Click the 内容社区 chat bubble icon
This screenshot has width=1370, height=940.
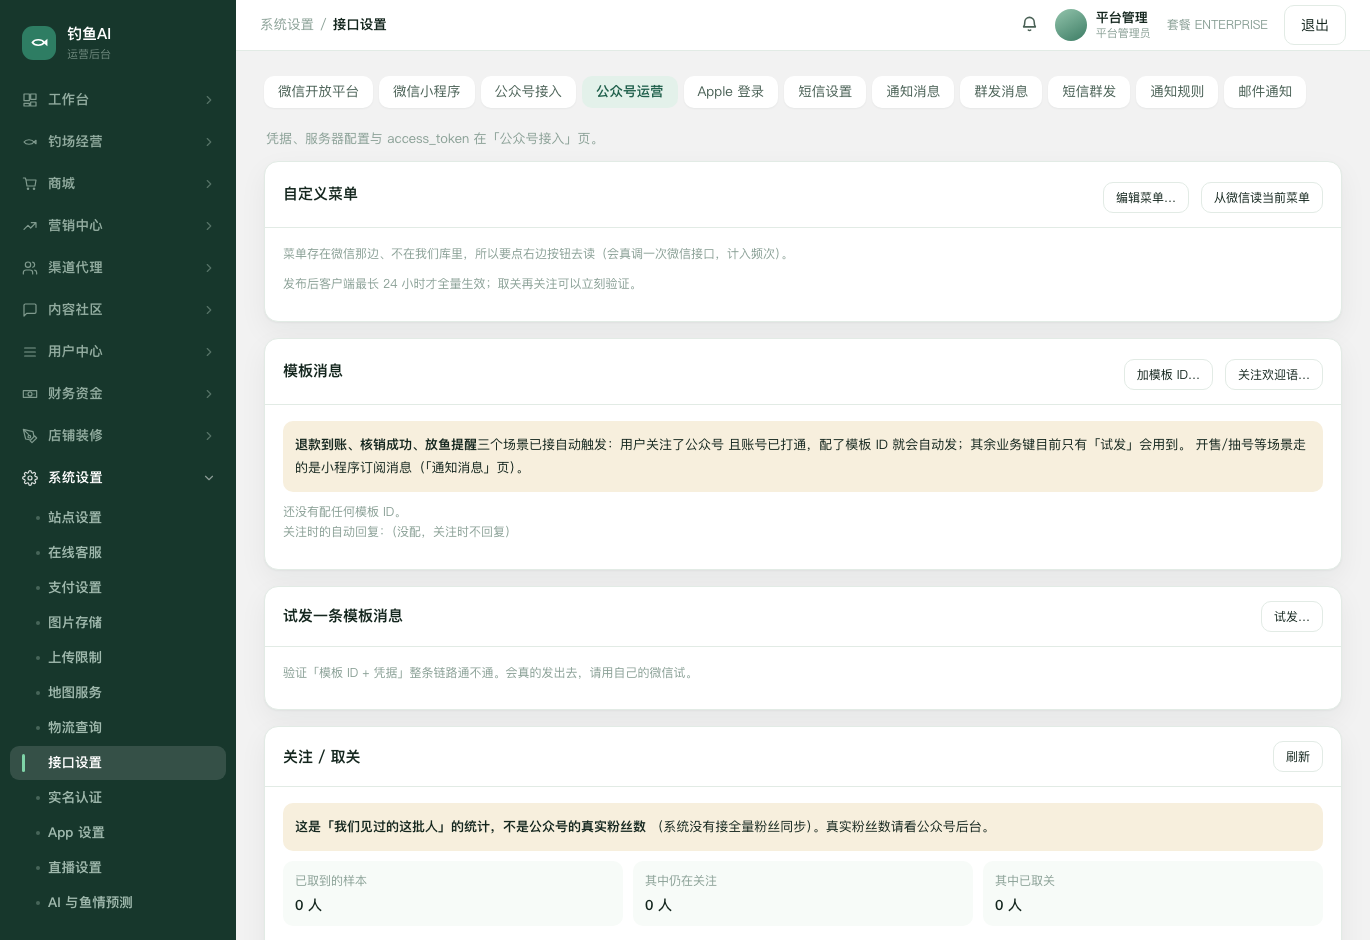pyautogui.click(x=30, y=310)
